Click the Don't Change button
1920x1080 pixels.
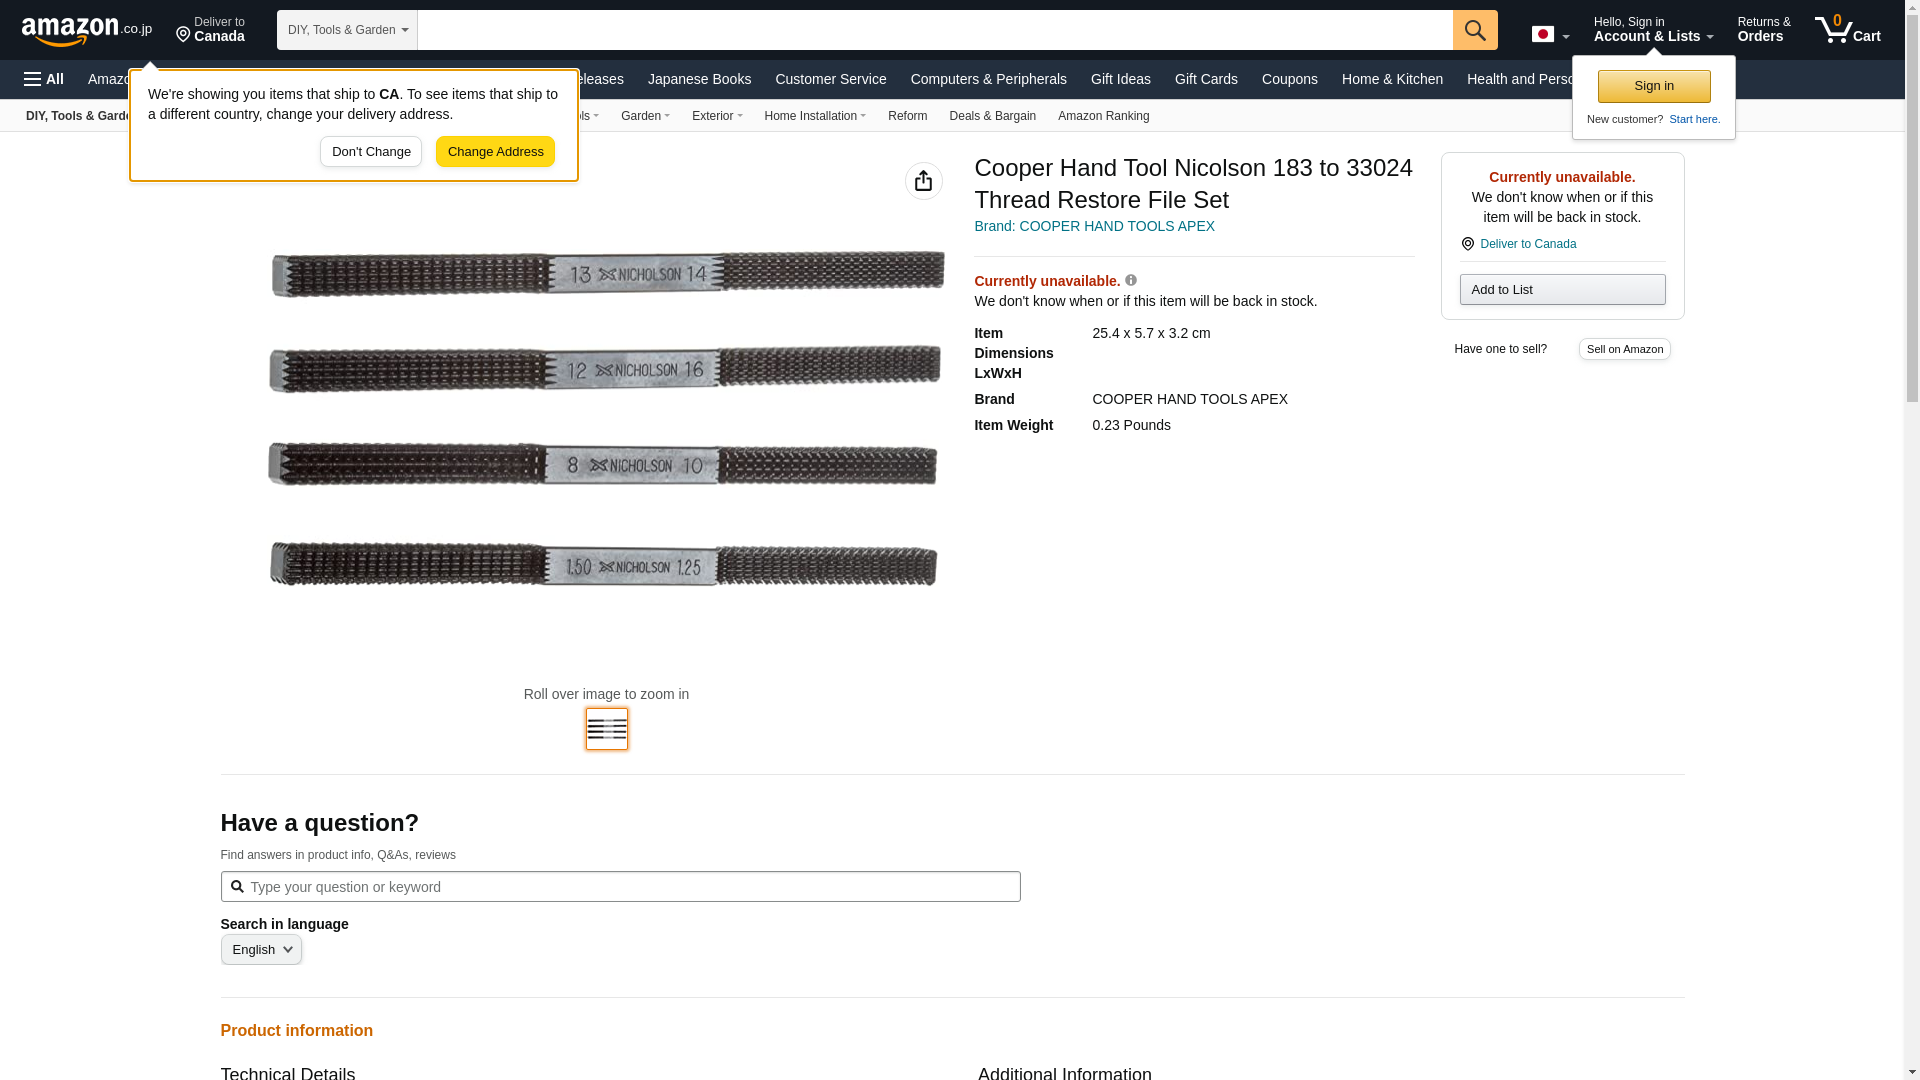click(370, 152)
